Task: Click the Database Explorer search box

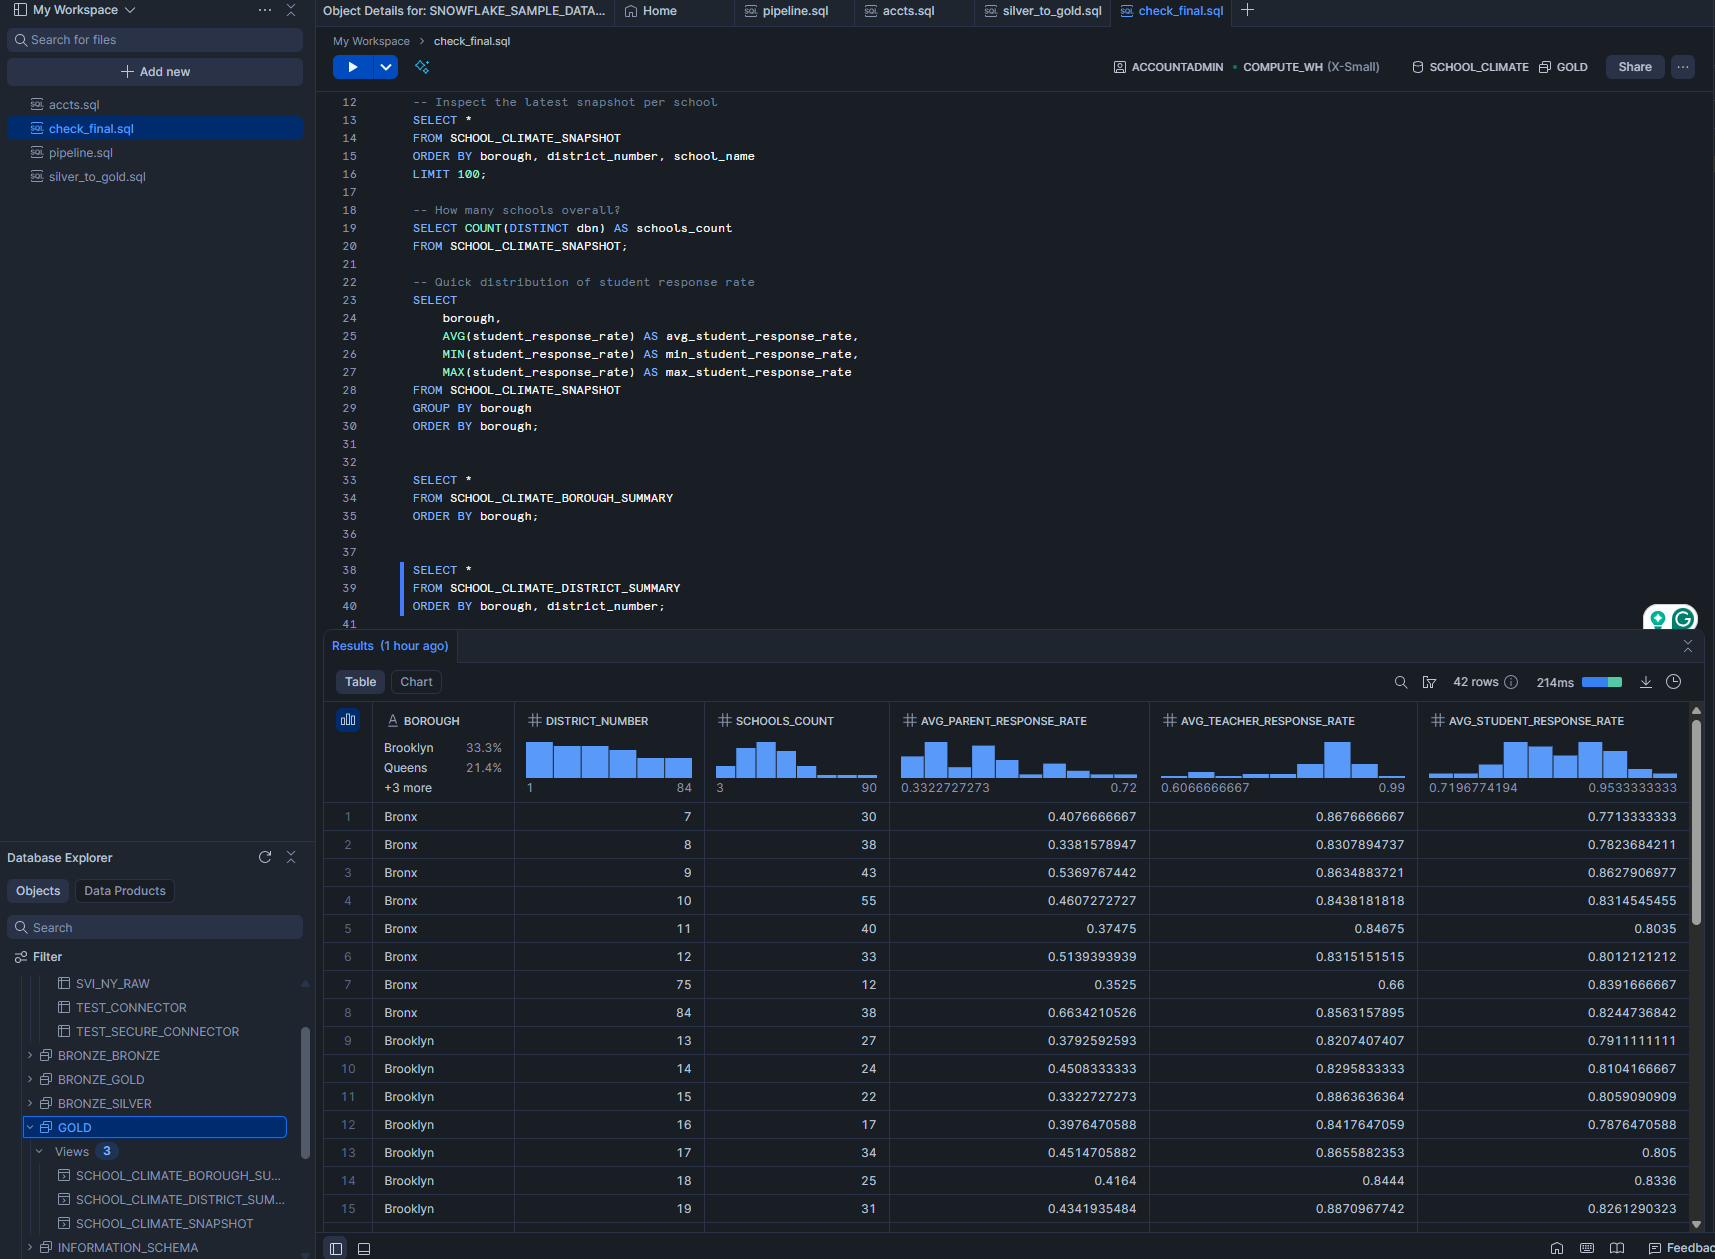Action: [155, 928]
